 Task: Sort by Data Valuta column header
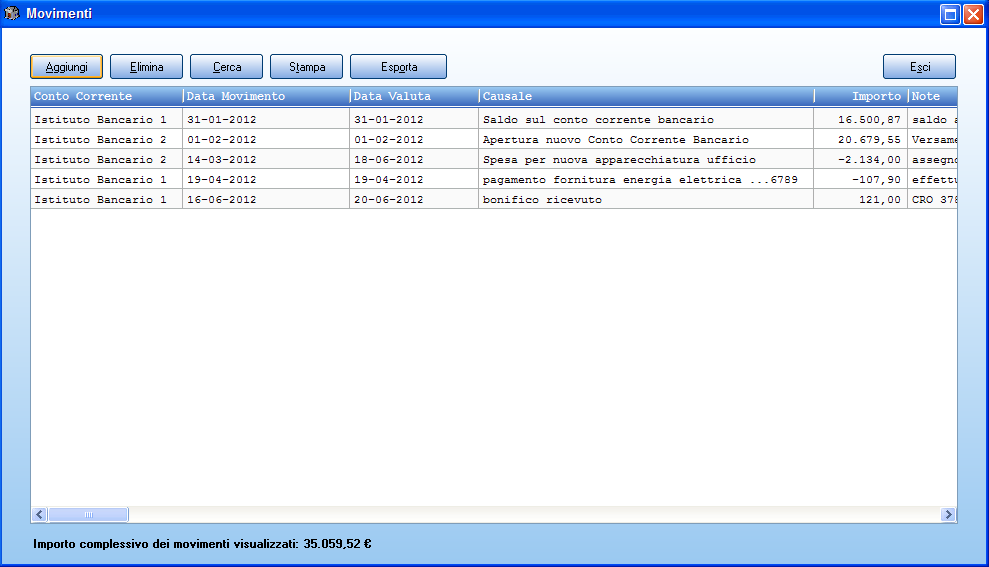[414, 96]
